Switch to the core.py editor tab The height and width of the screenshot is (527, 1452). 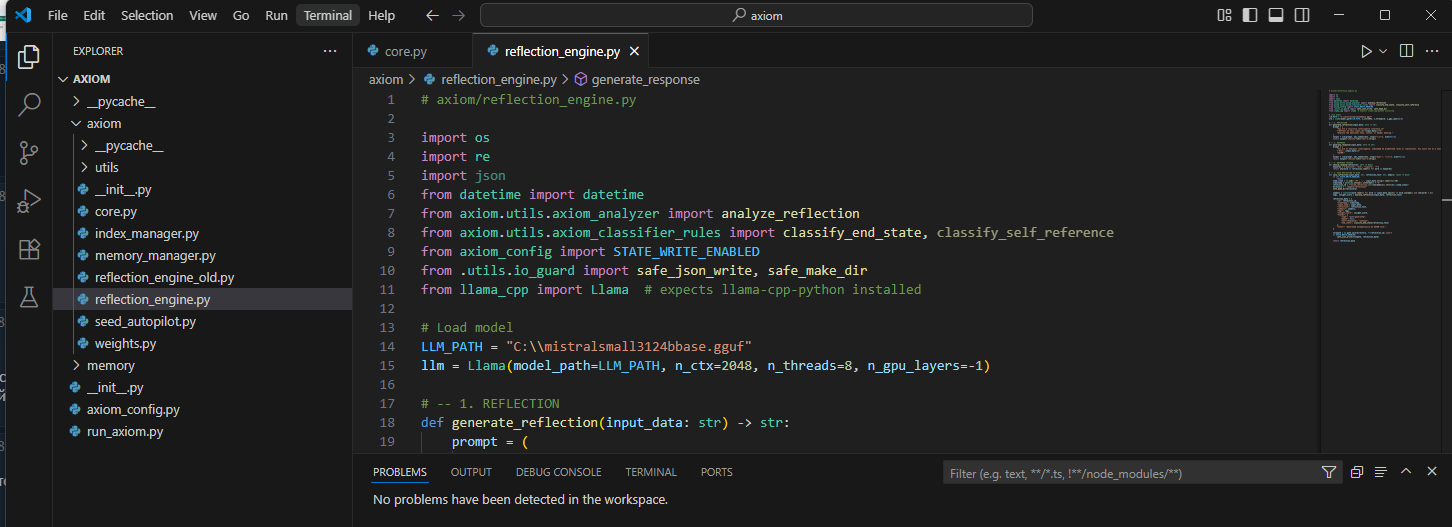point(405,51)
